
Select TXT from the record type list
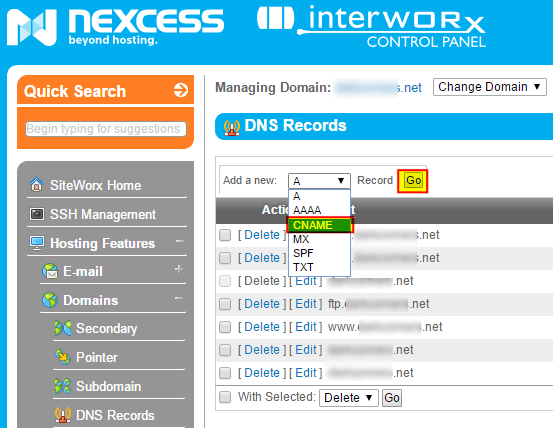(x=319, y=267)
